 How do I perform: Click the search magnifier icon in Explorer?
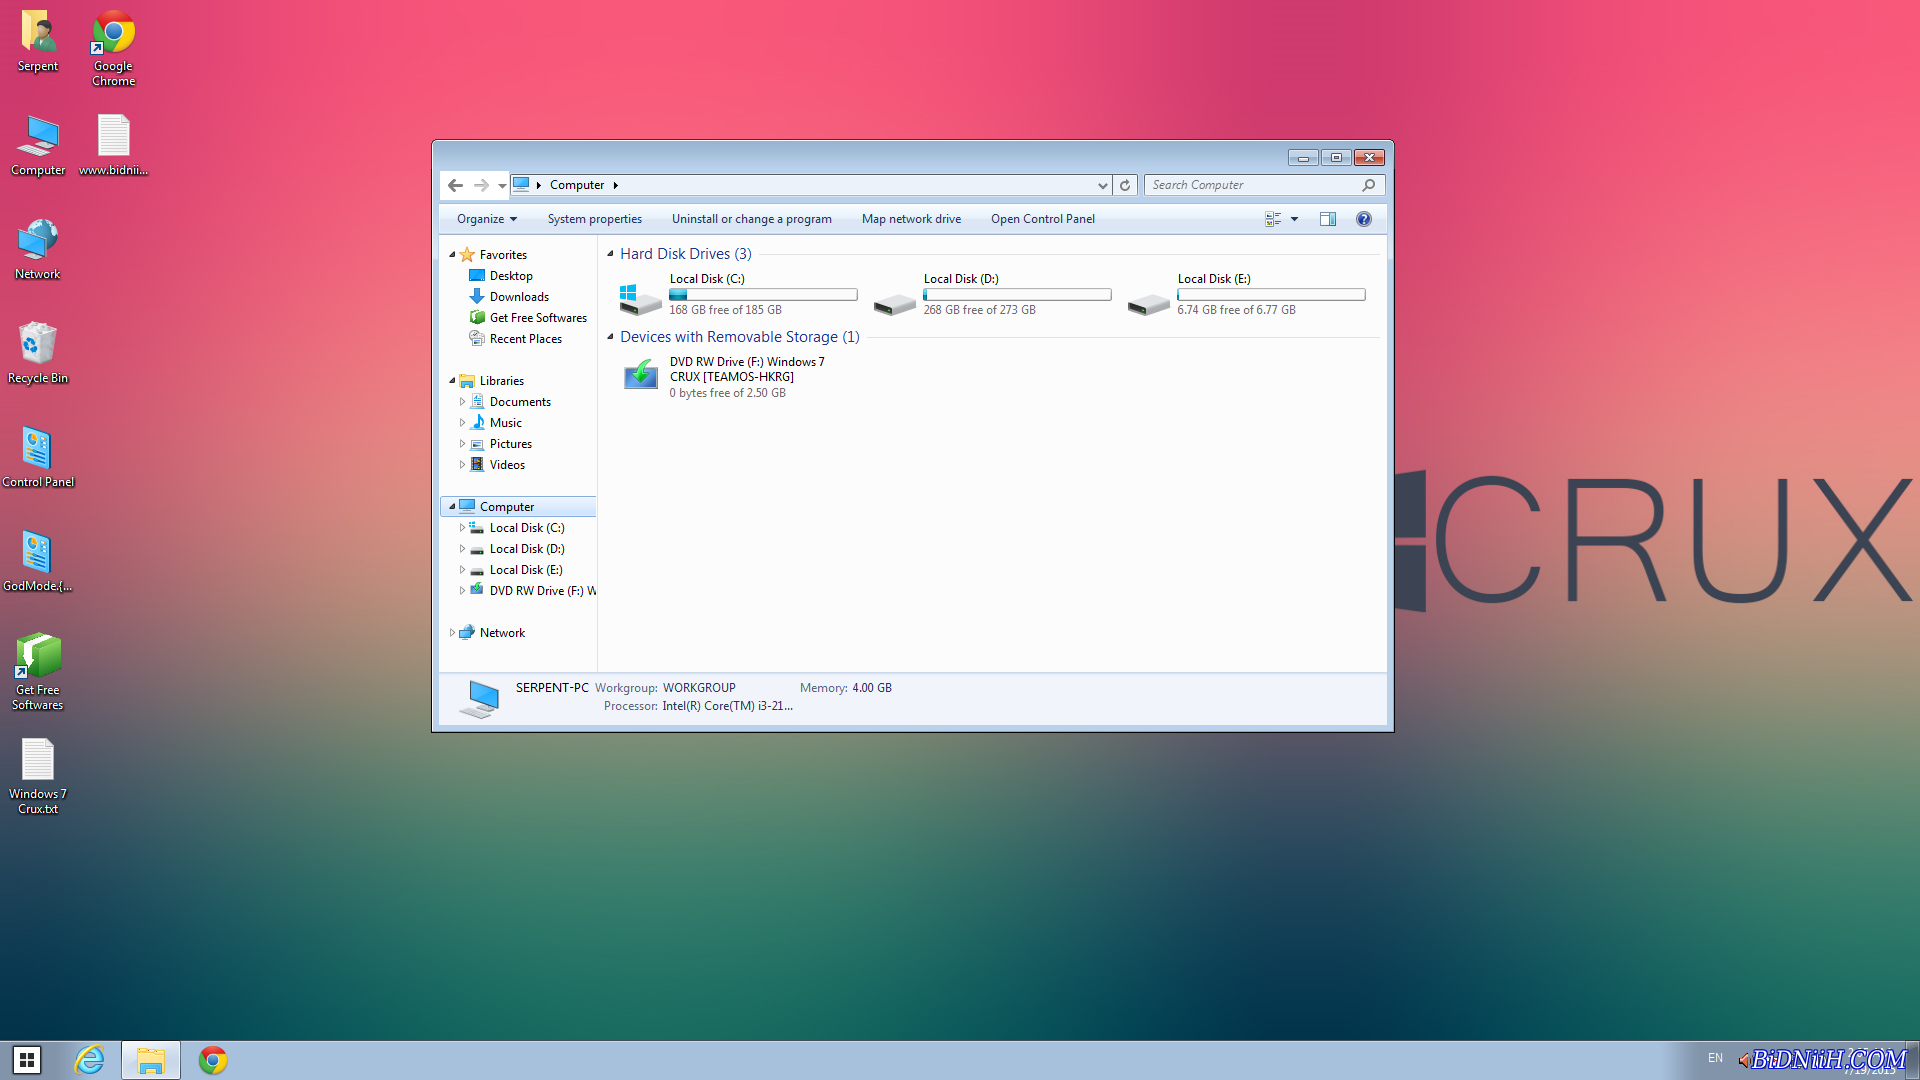[1369, 185]
